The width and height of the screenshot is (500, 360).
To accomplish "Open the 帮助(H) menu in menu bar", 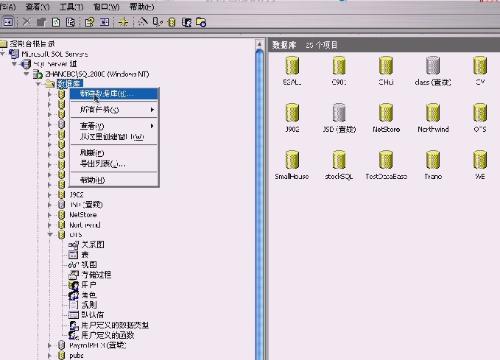I will 142,6.
